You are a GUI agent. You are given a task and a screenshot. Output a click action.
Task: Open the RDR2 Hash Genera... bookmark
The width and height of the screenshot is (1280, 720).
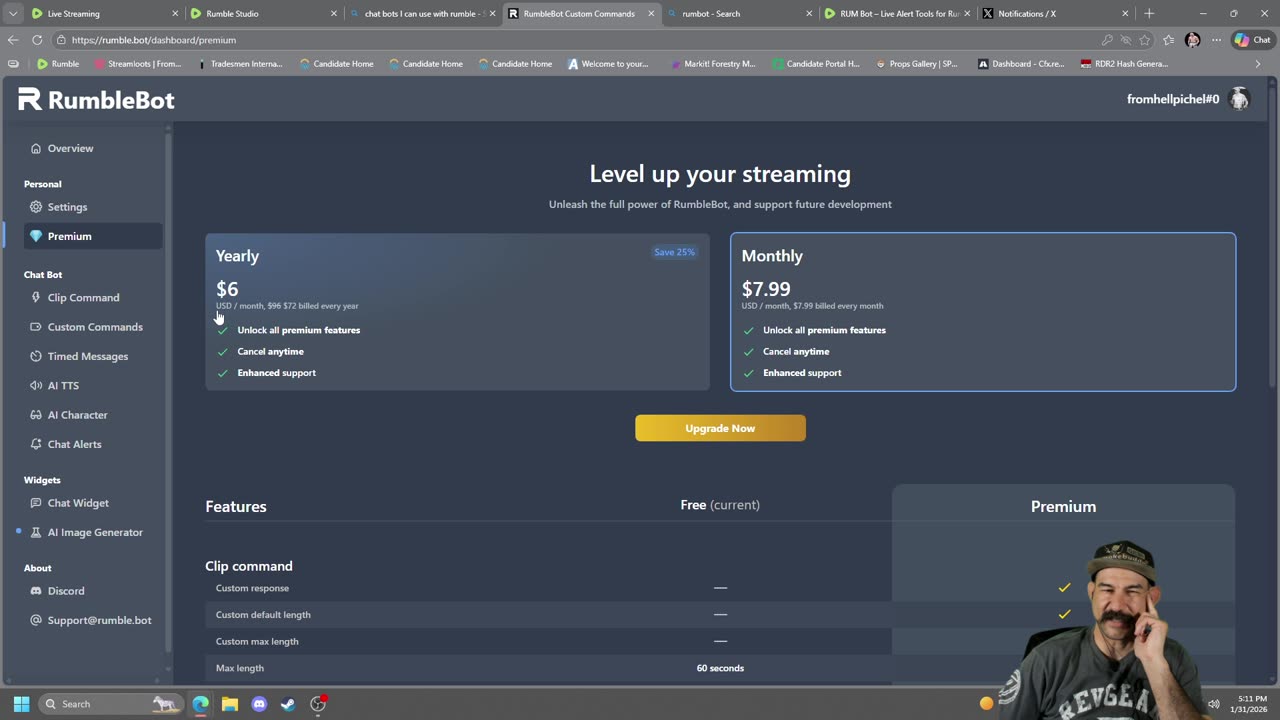point(1124,64)
